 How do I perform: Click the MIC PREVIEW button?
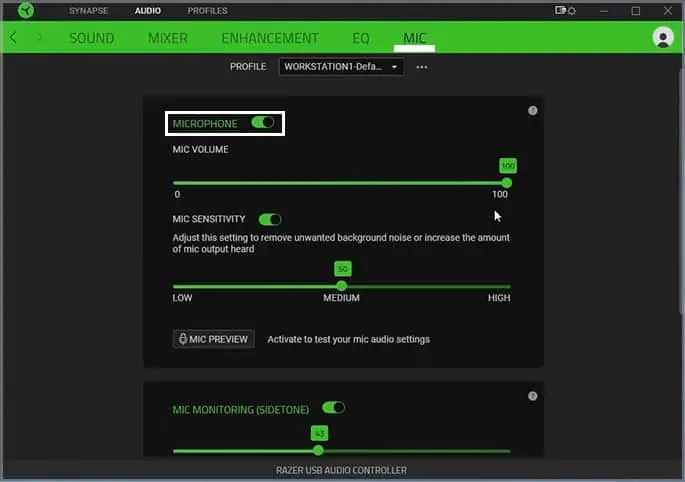point(214,339)
